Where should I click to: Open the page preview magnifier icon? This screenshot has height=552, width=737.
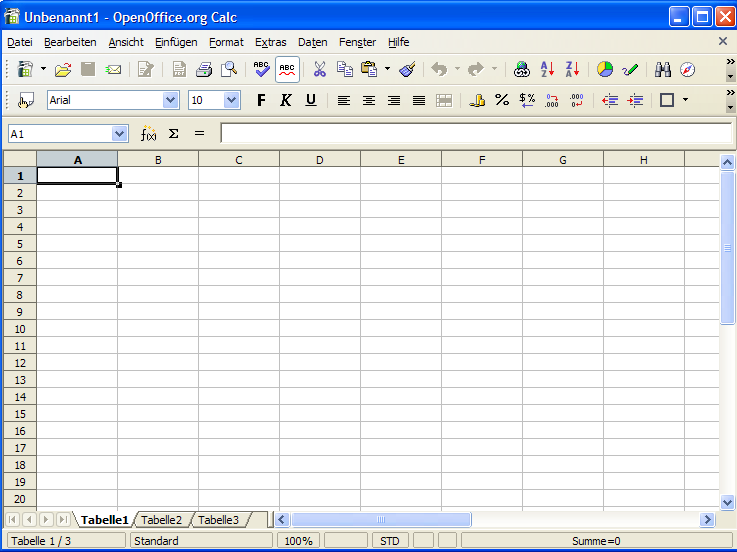229,70
